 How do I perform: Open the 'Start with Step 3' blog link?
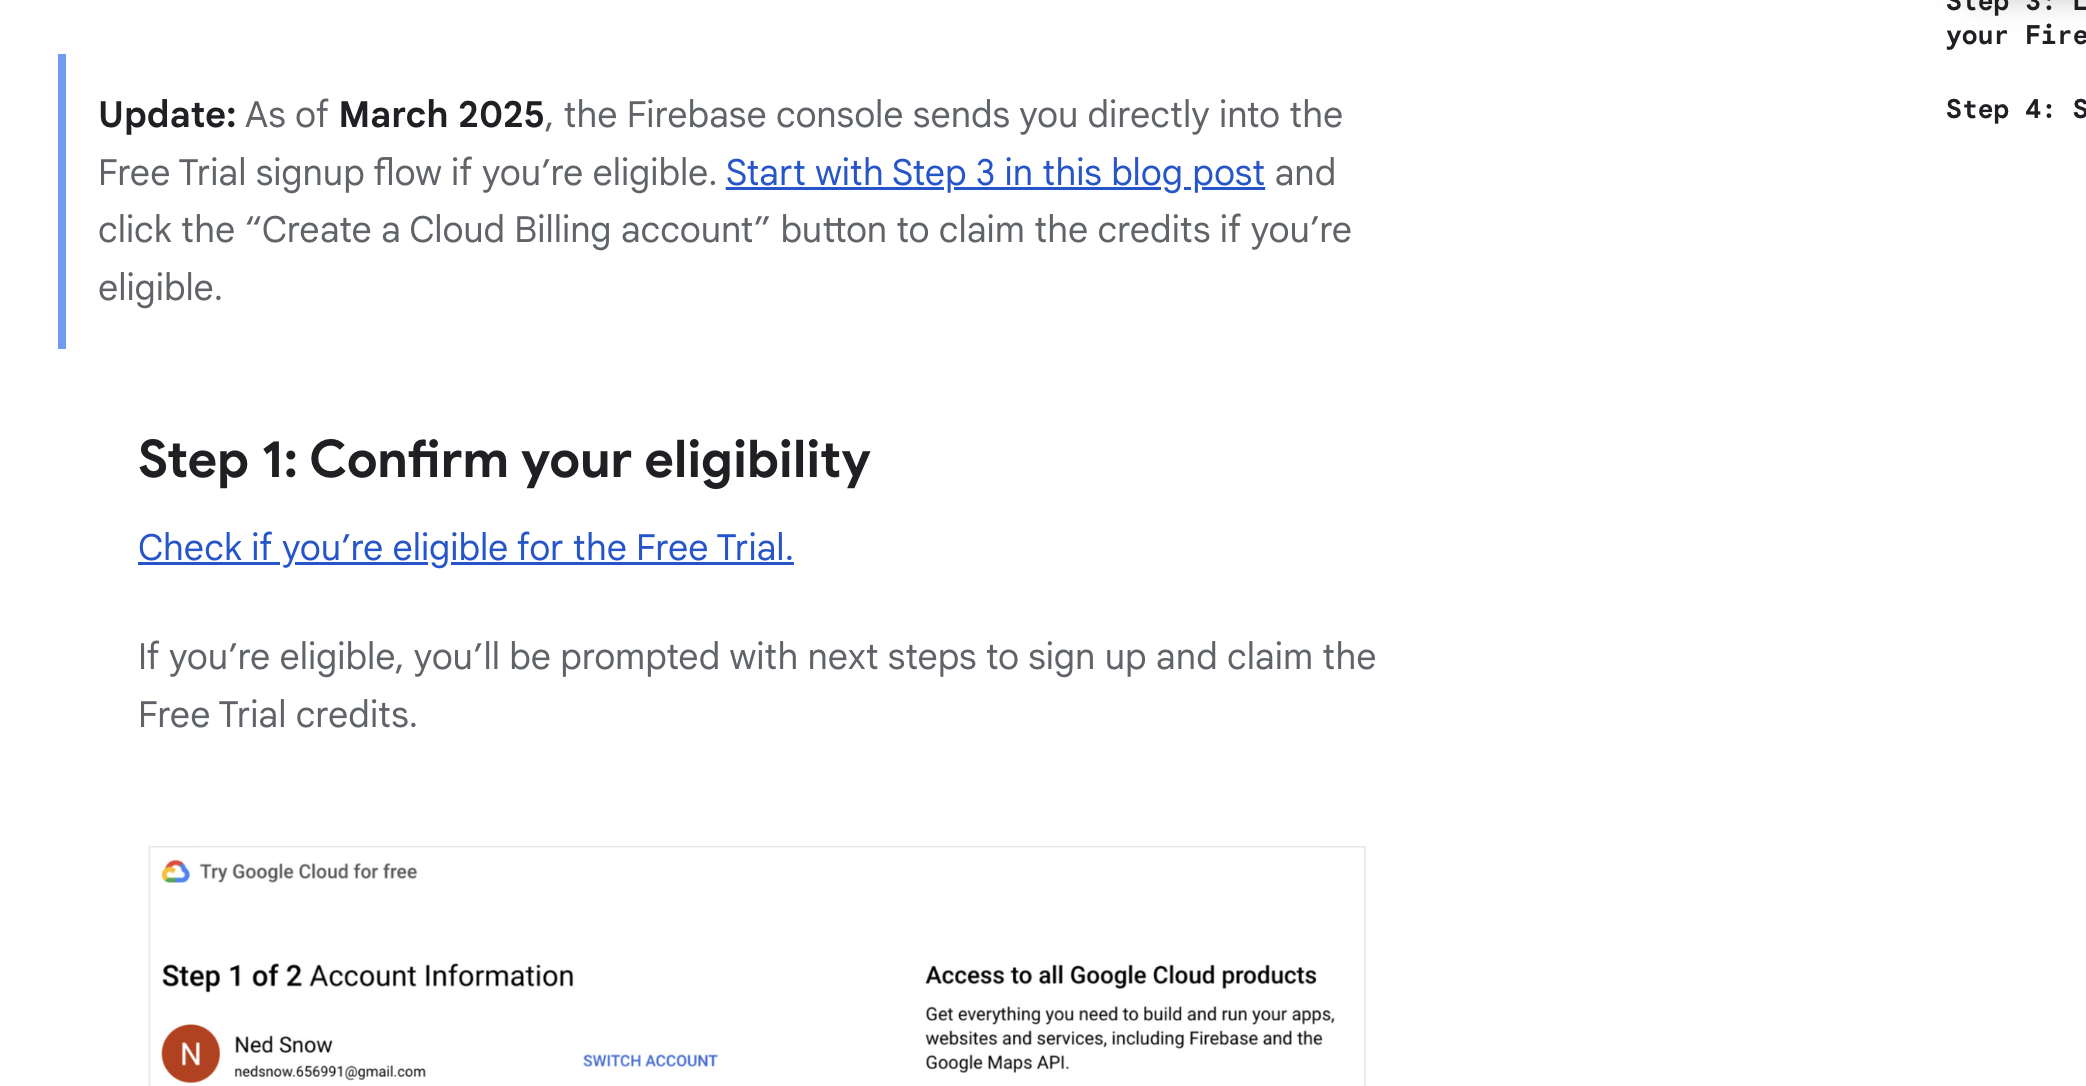[x=994, y=173]
